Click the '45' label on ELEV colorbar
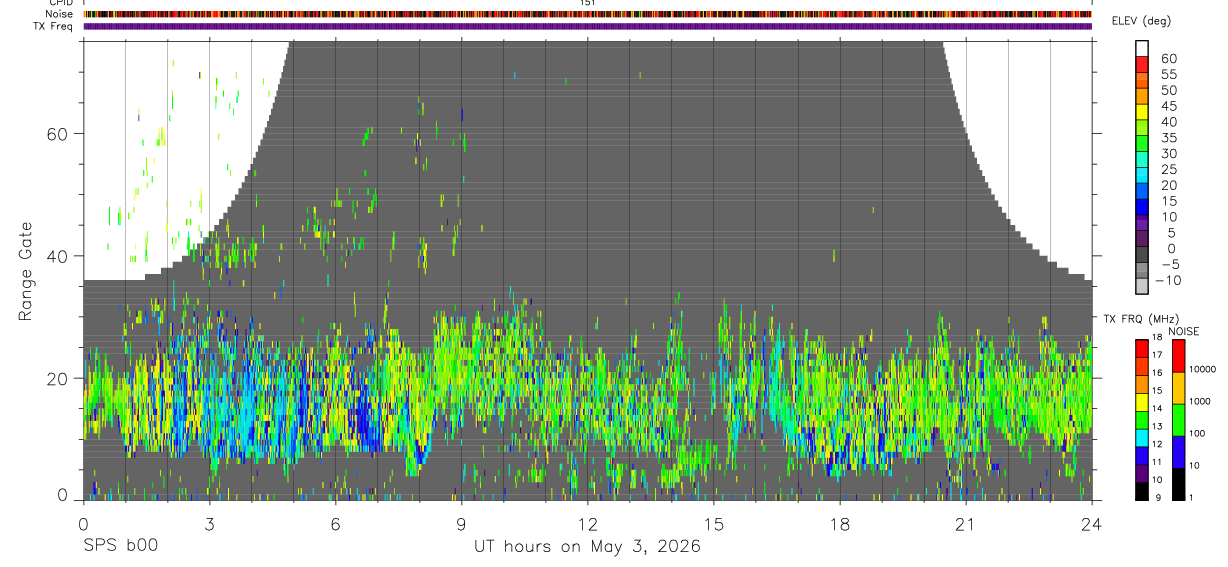The height and width of the screenshot is (567, 1228). pyautogui.click(x=1168, y=106)
